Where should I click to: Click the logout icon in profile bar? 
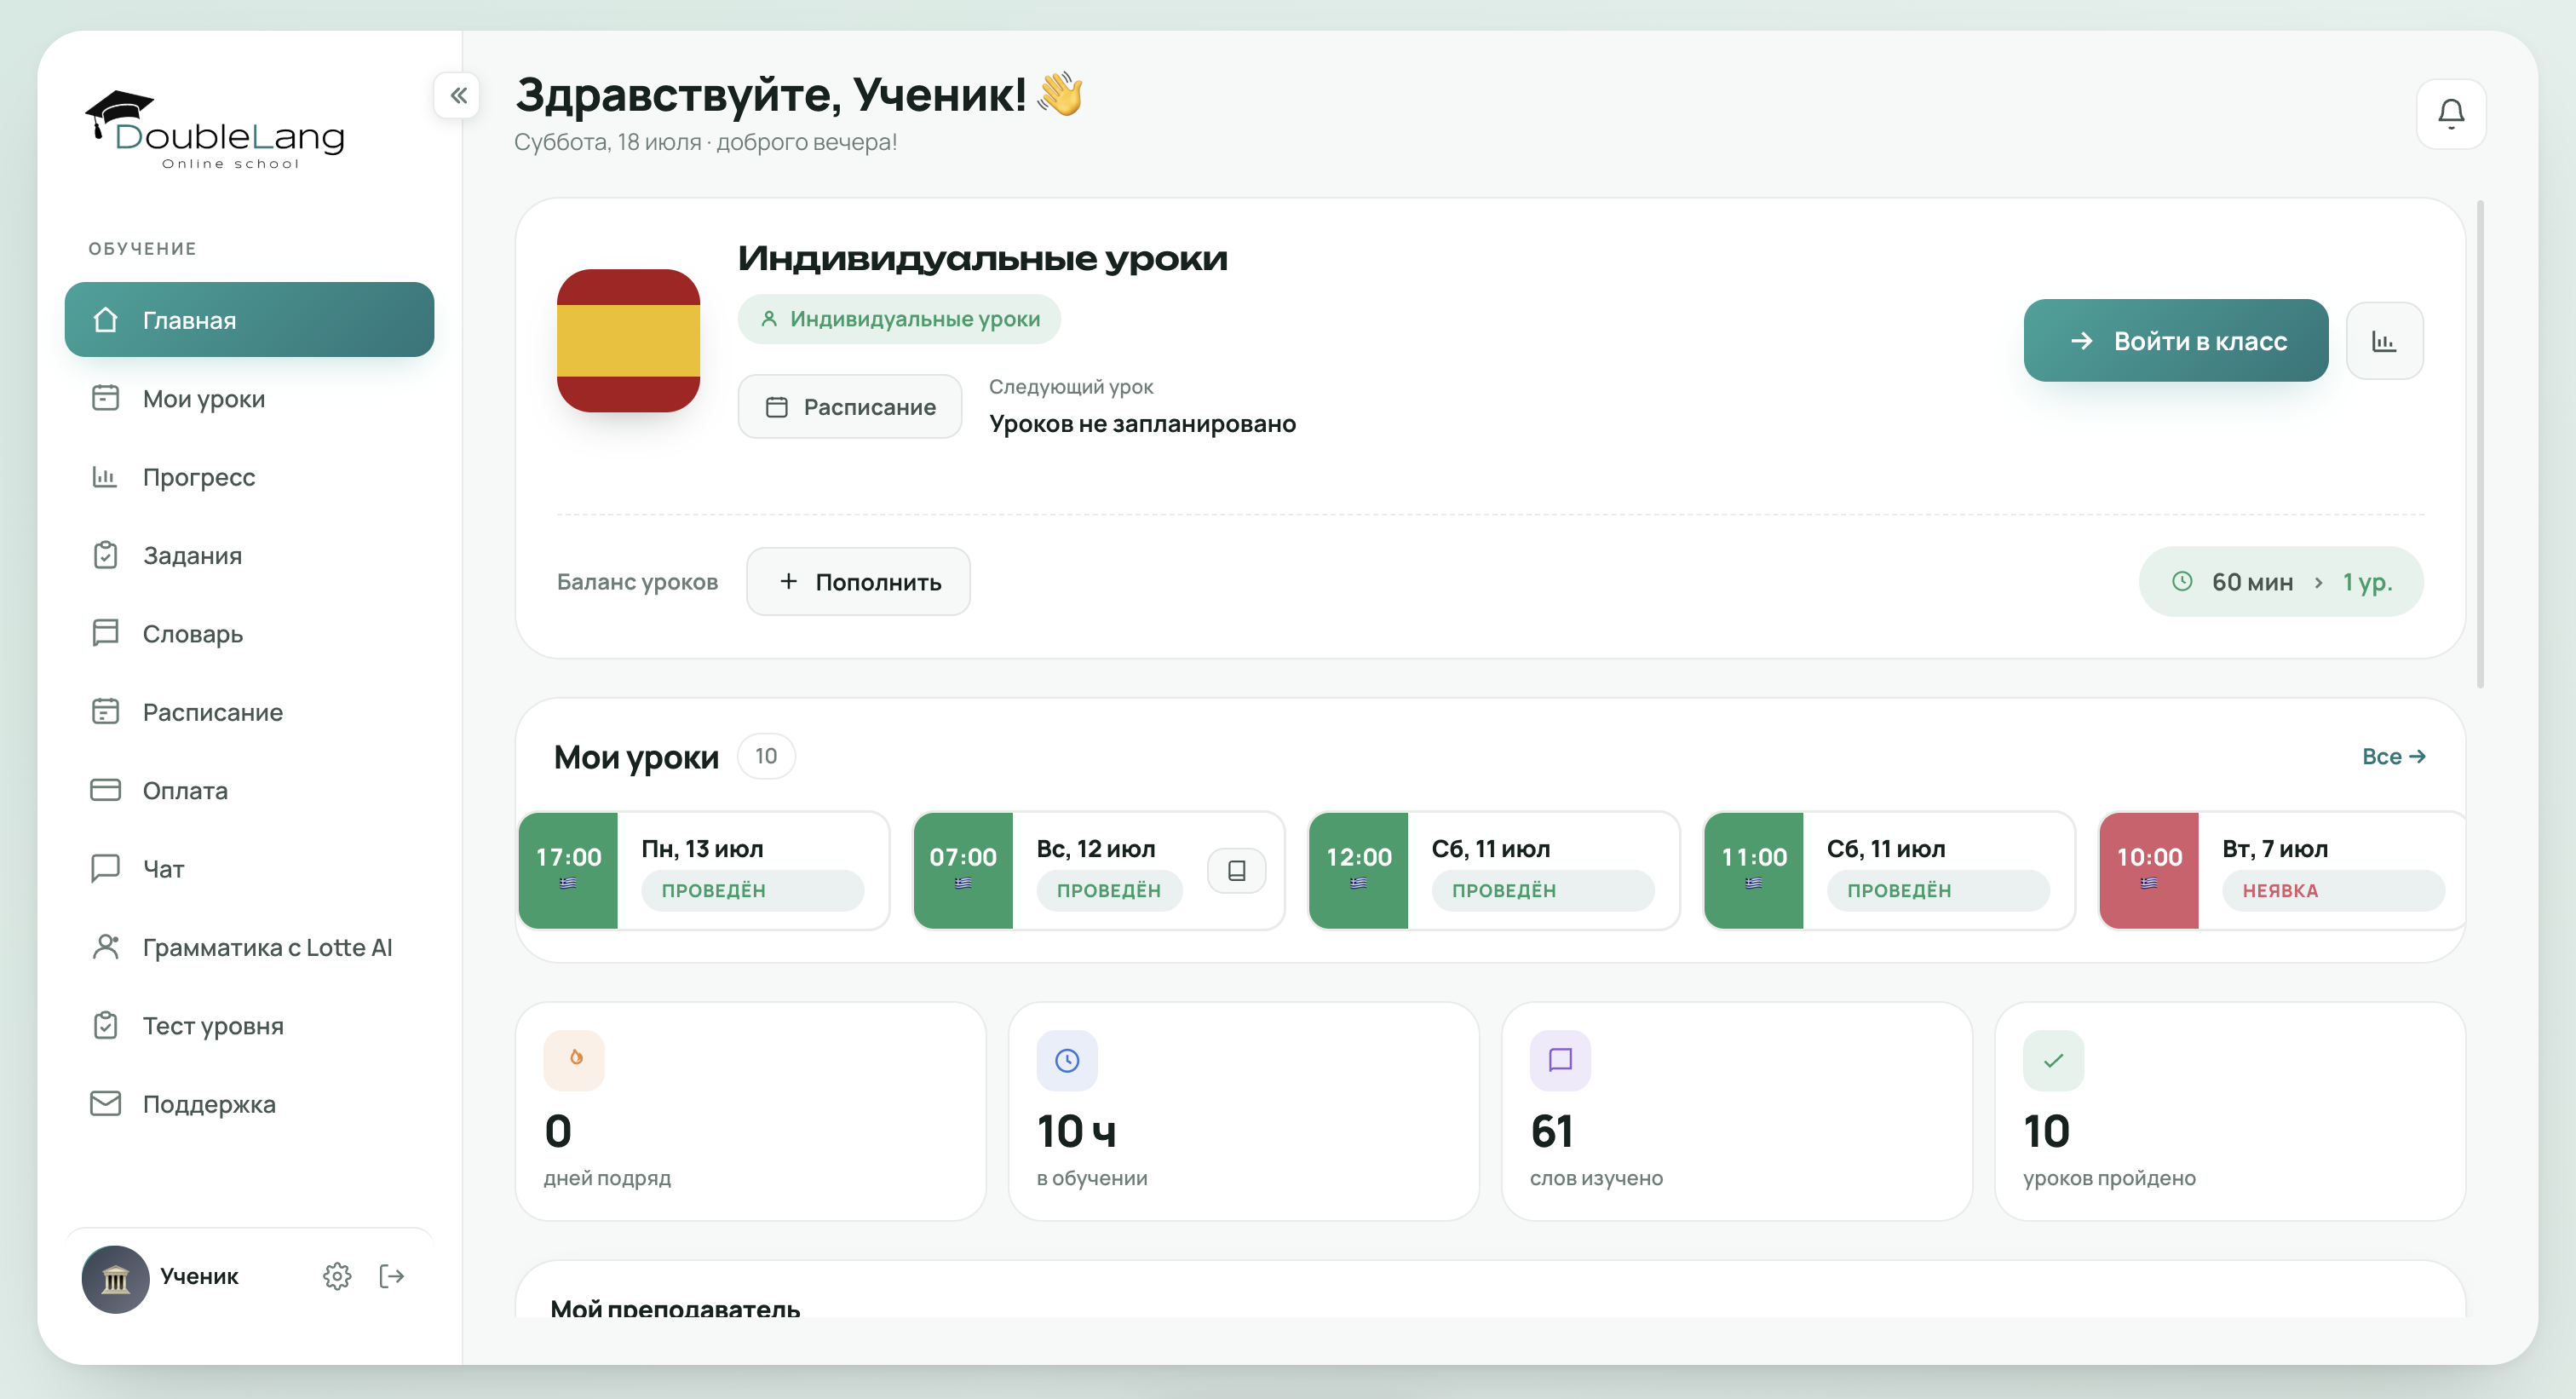[392, 1276]
